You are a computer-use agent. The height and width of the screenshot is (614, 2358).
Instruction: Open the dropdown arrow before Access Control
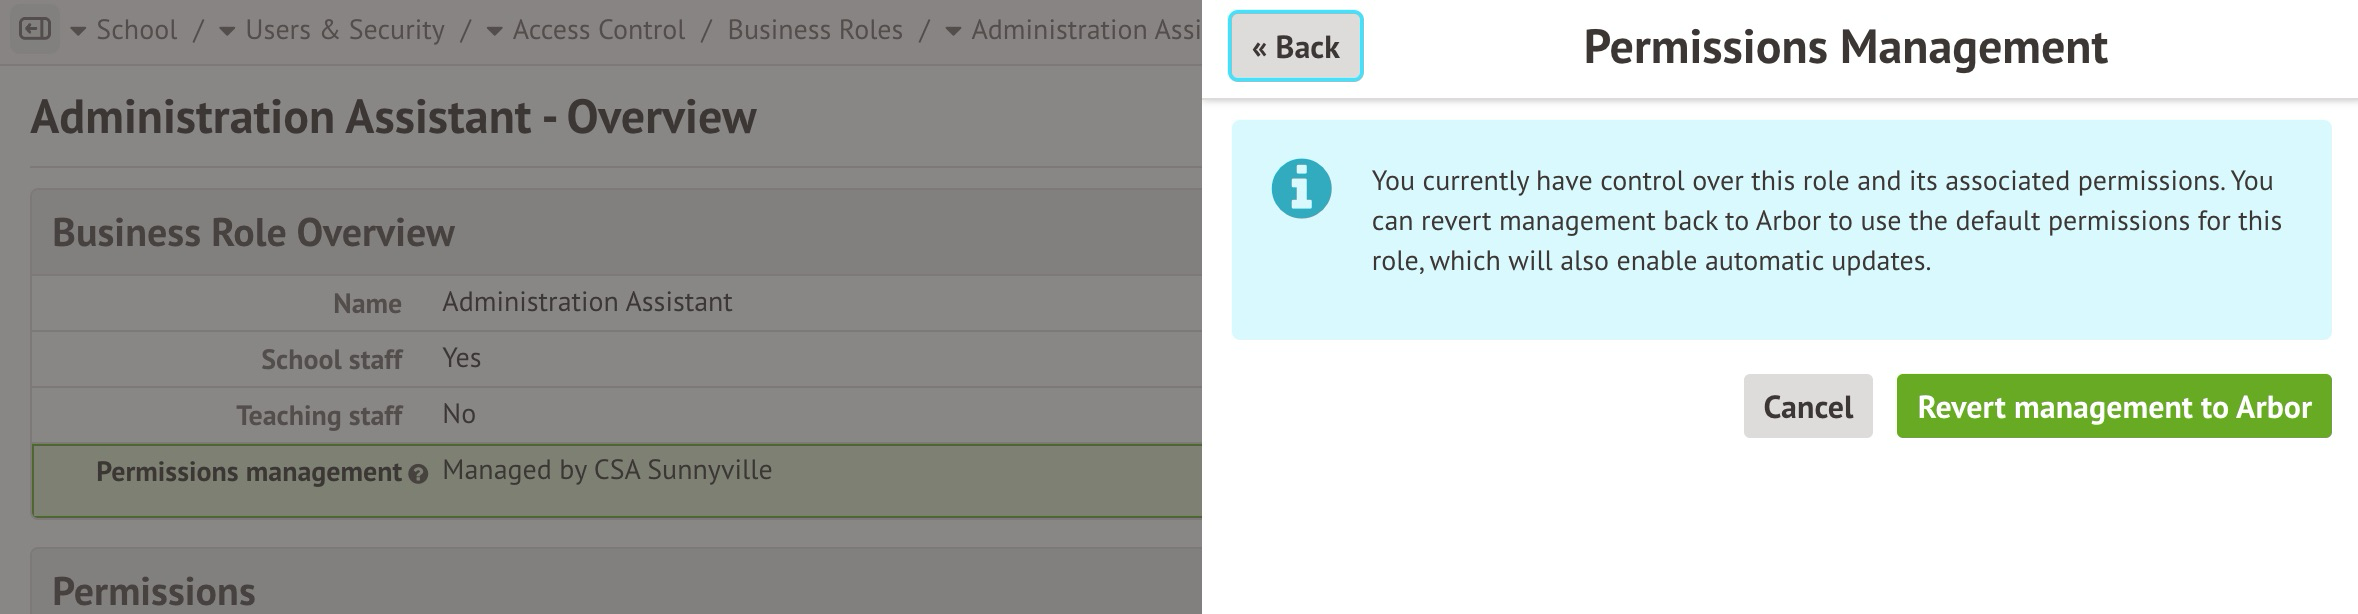point(494,31)
